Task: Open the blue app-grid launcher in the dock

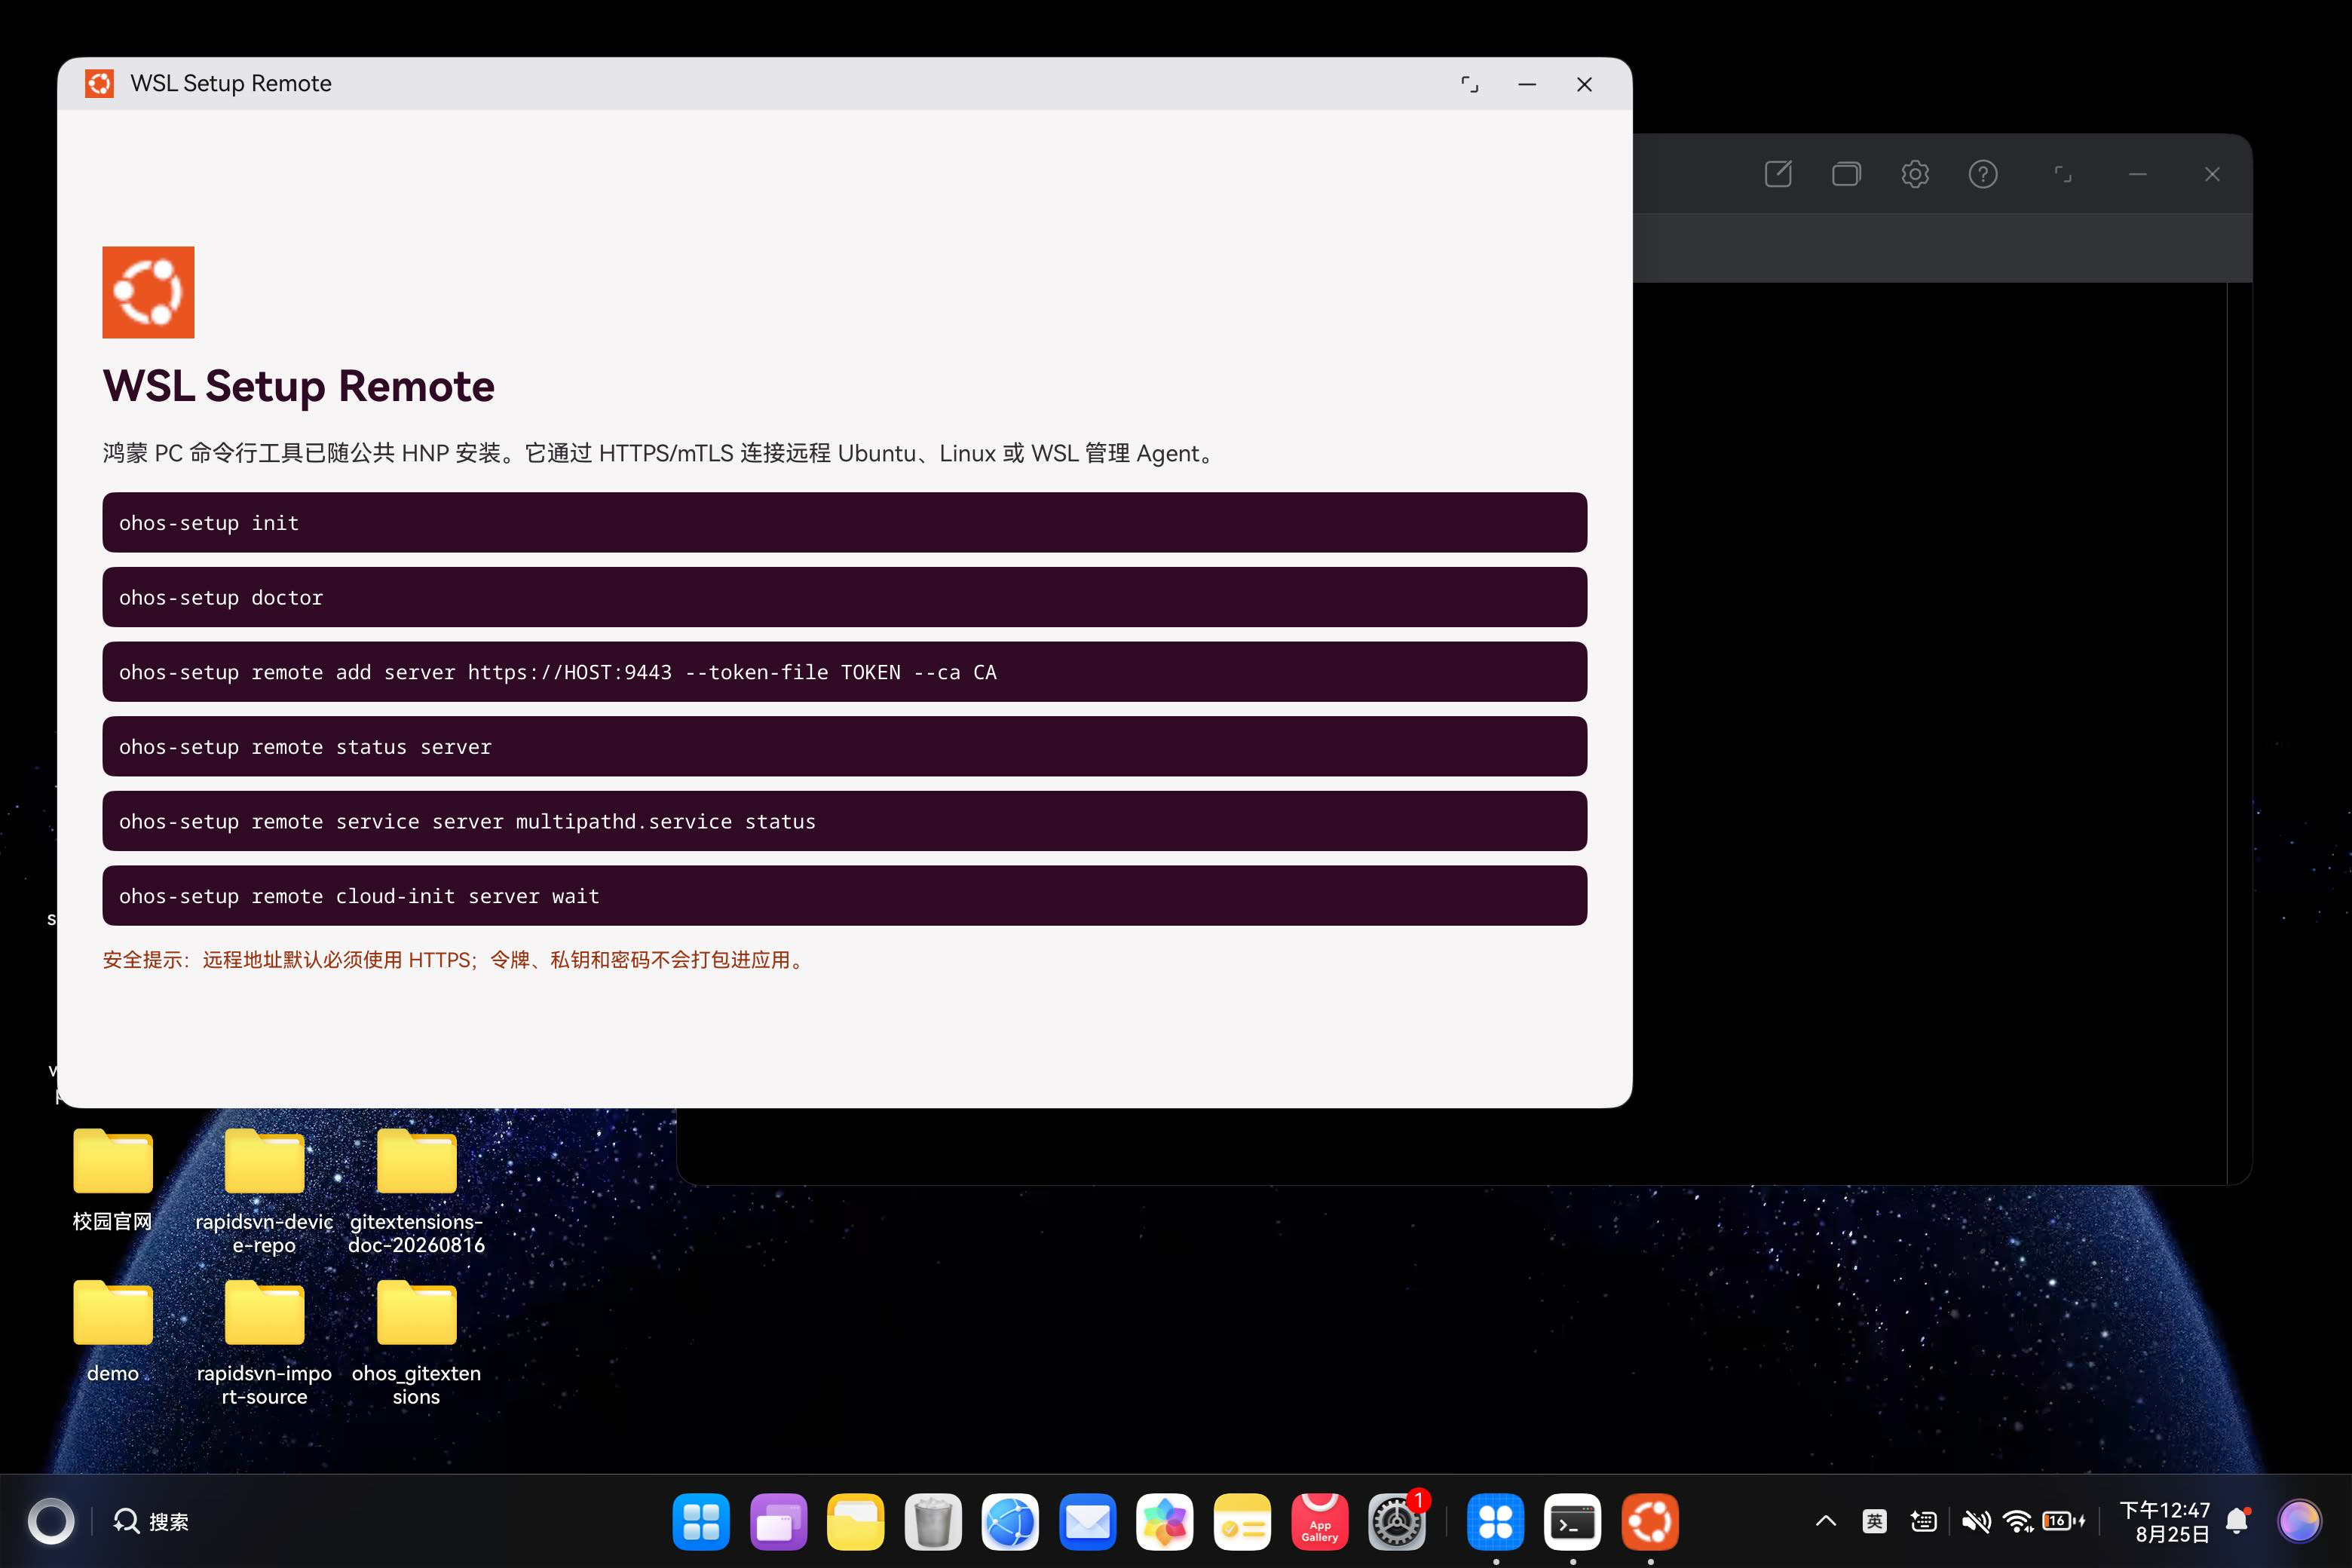Action: click(x=701, y=1522)
